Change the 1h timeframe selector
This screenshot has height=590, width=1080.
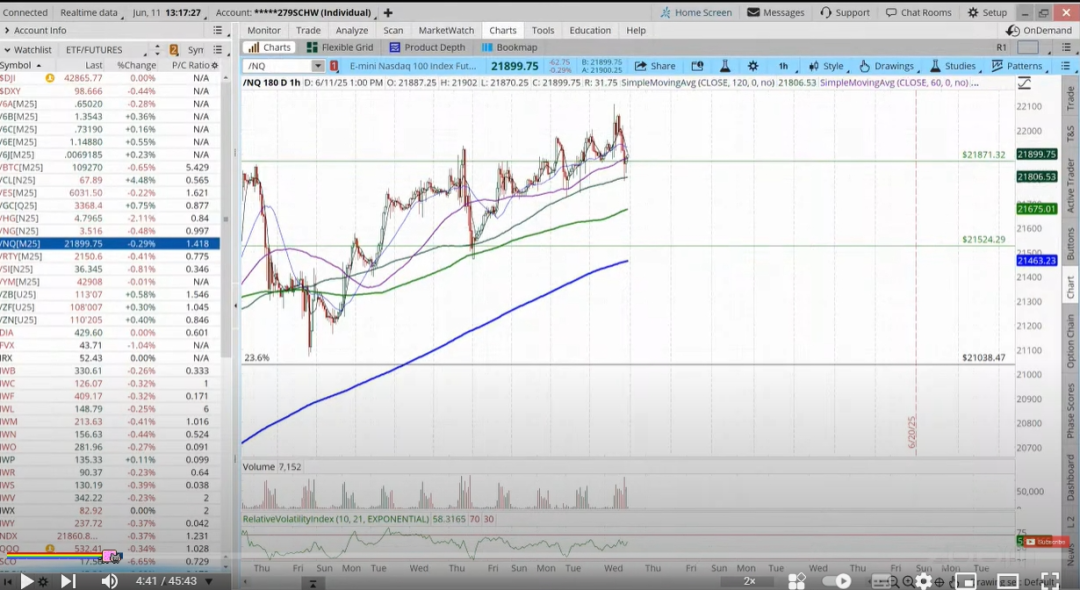785,66
